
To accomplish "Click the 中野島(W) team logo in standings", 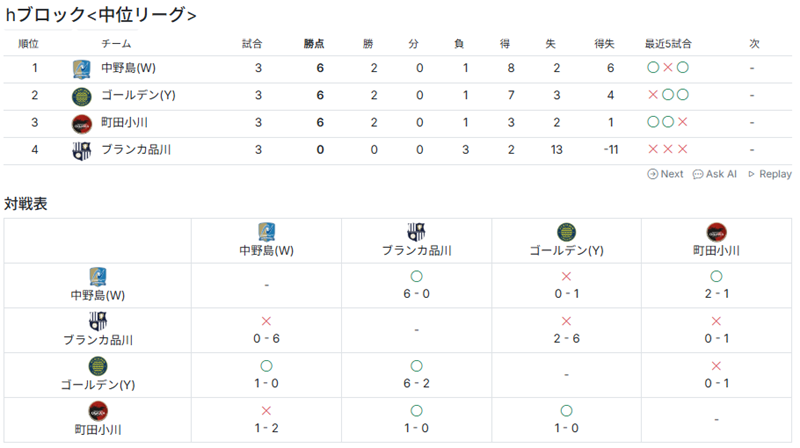I will [x=81, y=69].
